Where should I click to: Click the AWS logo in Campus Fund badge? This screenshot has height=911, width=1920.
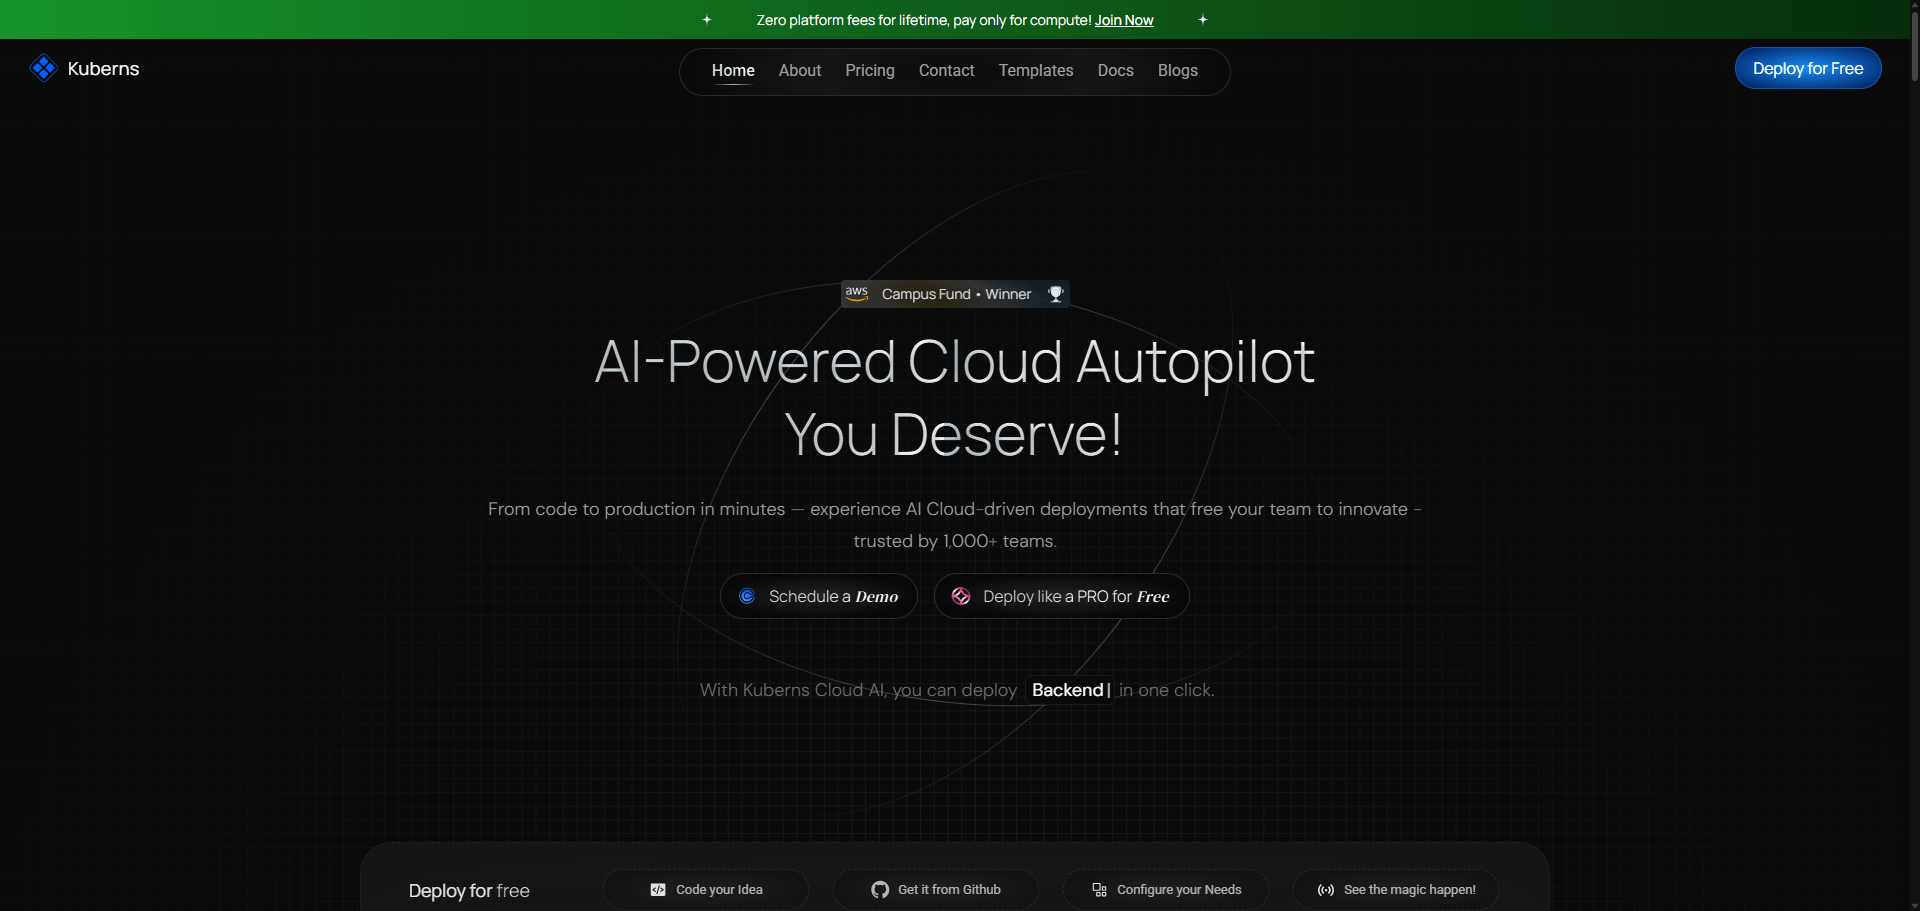[x=857, y=293]
